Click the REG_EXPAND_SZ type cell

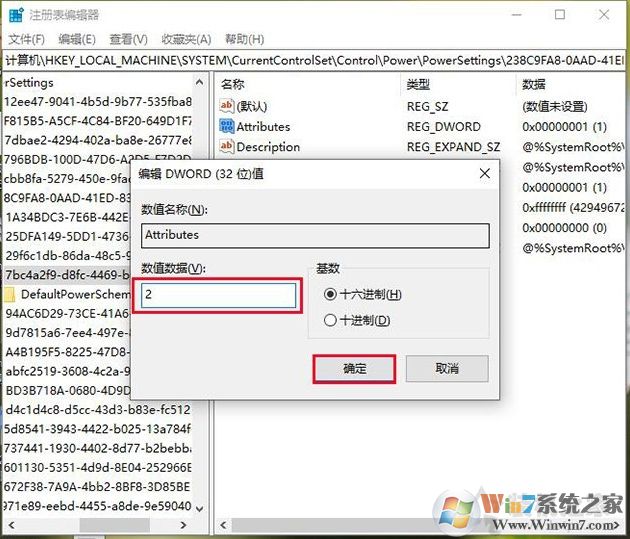point(453,147)
